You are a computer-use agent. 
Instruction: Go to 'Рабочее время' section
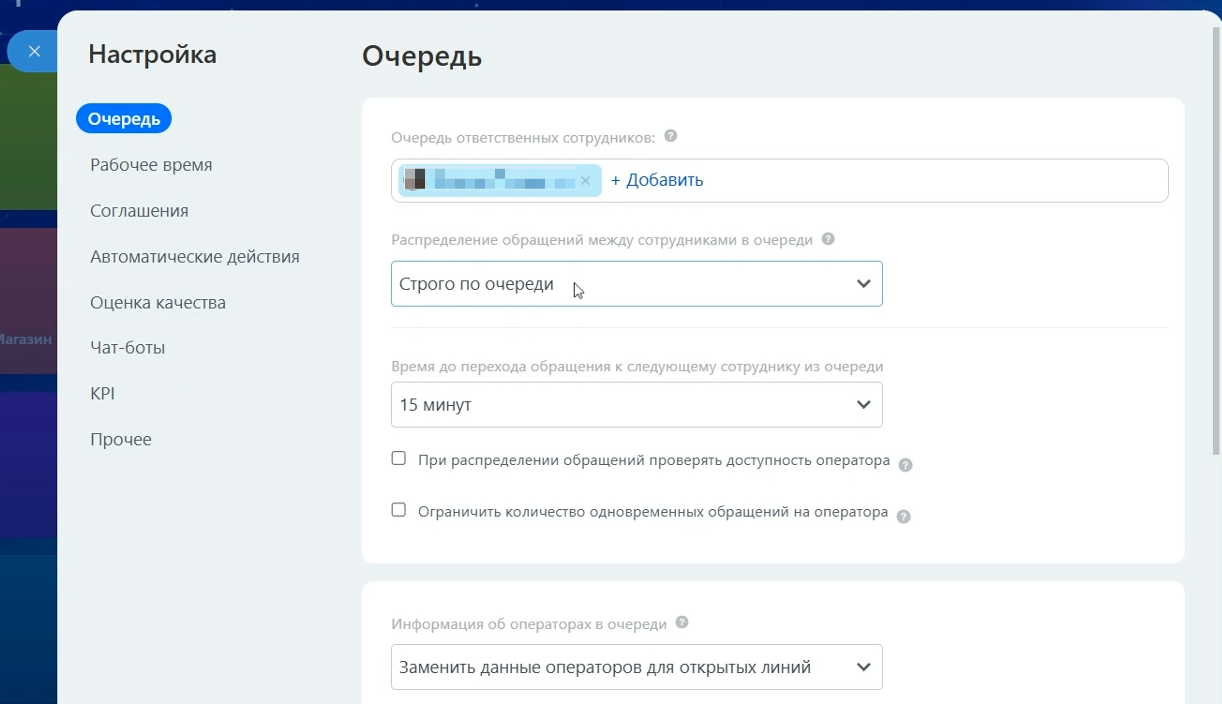(151, 165)
